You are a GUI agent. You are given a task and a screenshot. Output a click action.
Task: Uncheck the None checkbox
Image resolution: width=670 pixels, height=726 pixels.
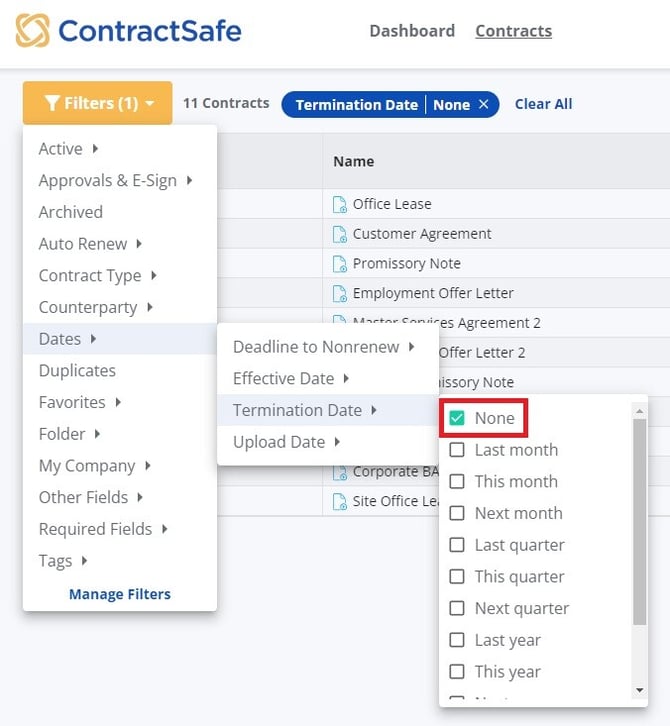pyautogui.click(x=457, y=418)
